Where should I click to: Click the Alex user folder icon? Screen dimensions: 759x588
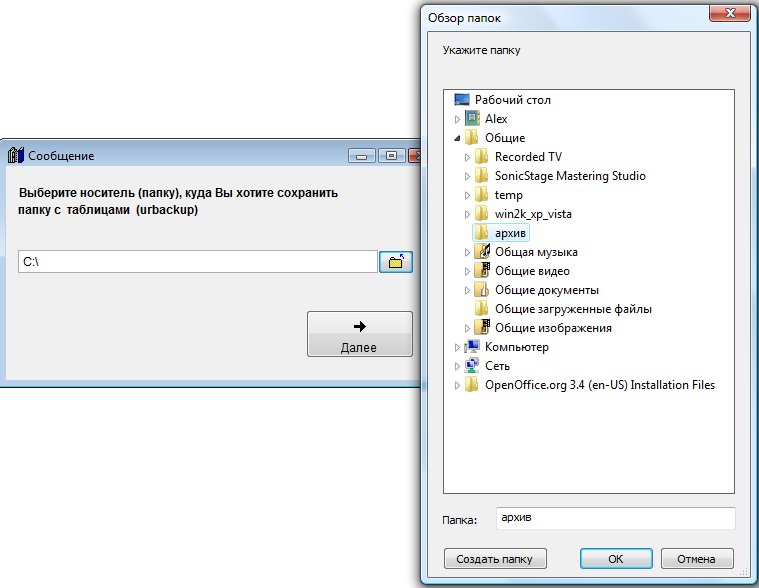click(472, 119)
